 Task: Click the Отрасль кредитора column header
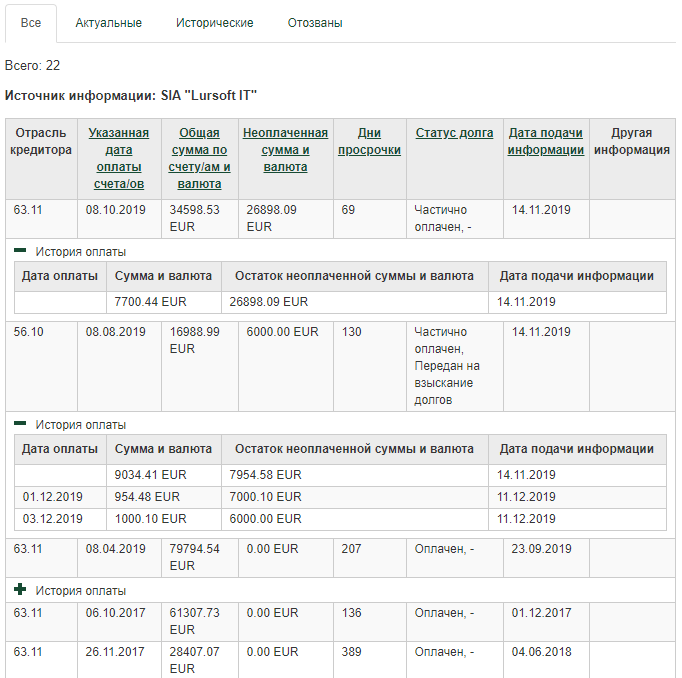coord(41,141)
